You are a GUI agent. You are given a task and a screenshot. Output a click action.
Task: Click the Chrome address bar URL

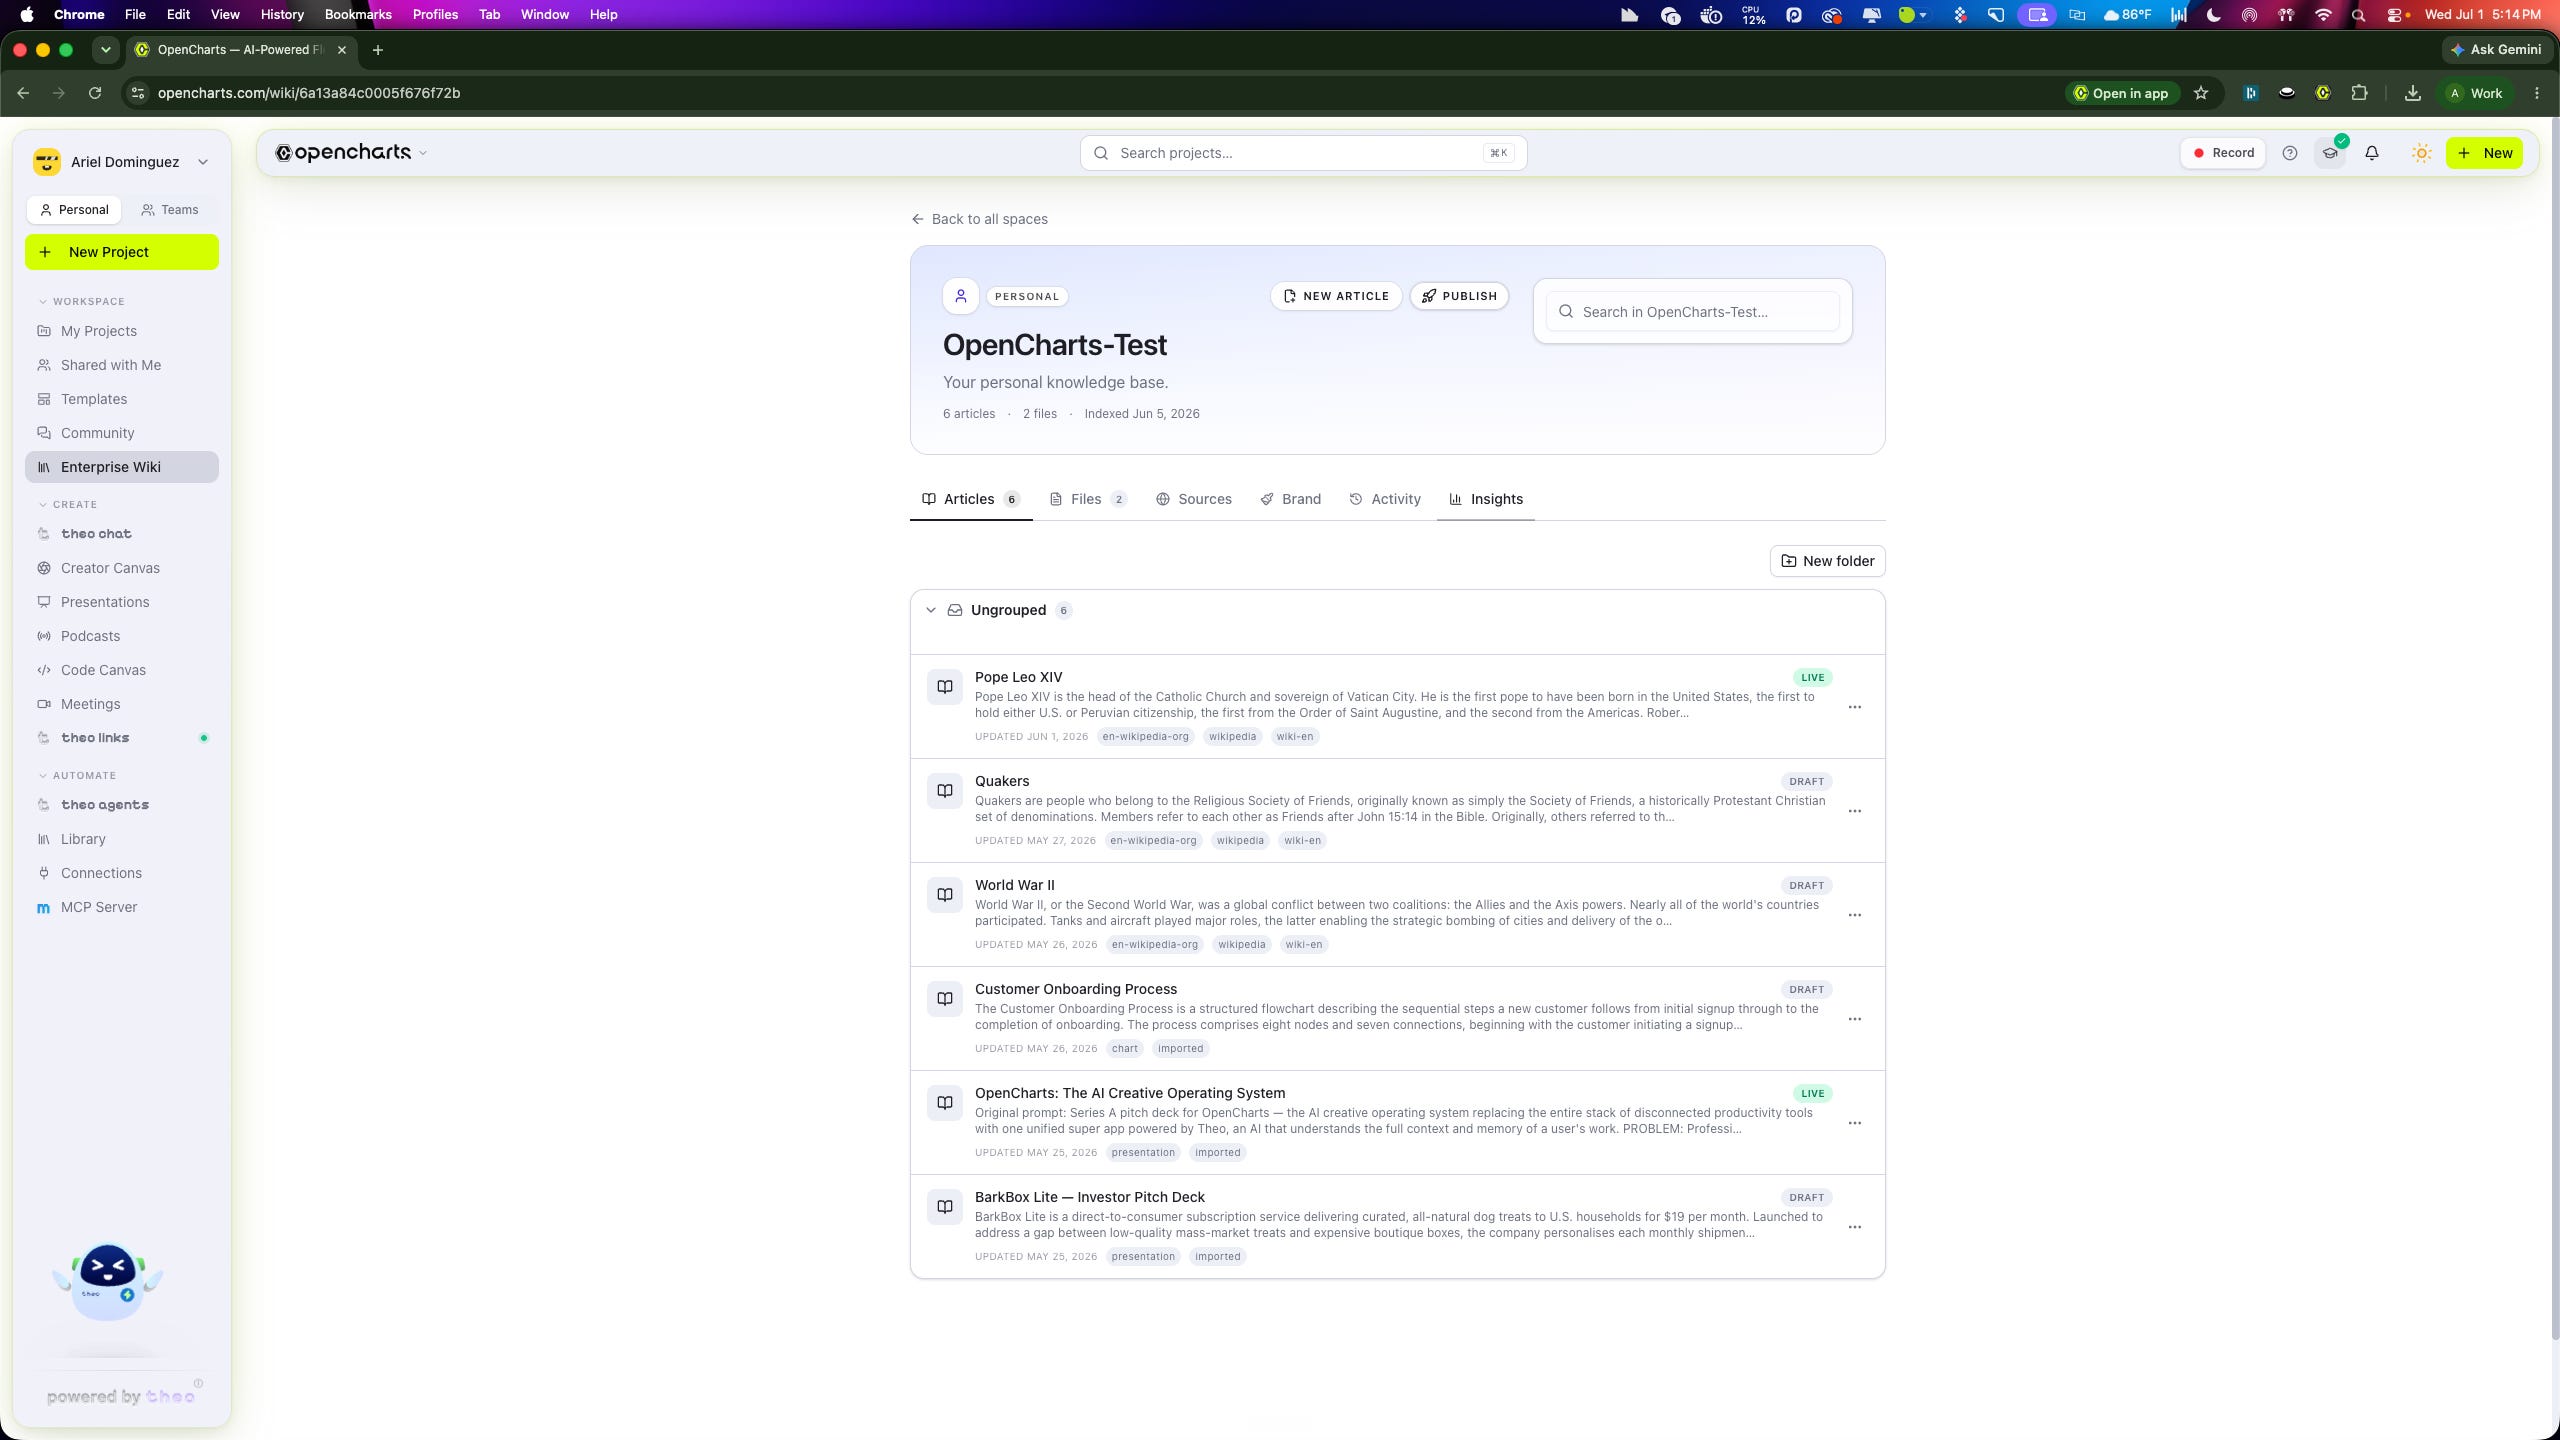click(309, 93)
